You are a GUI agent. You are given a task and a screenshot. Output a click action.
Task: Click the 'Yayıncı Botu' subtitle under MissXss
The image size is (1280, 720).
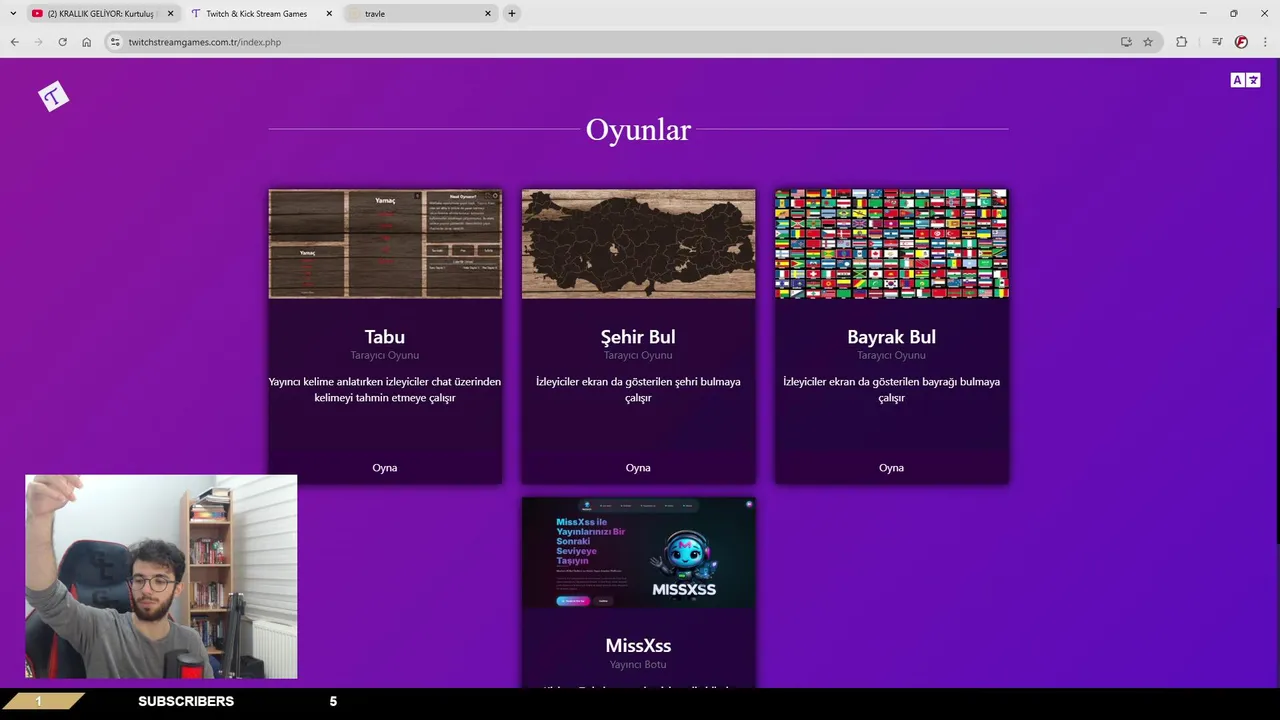coord(638,664)
